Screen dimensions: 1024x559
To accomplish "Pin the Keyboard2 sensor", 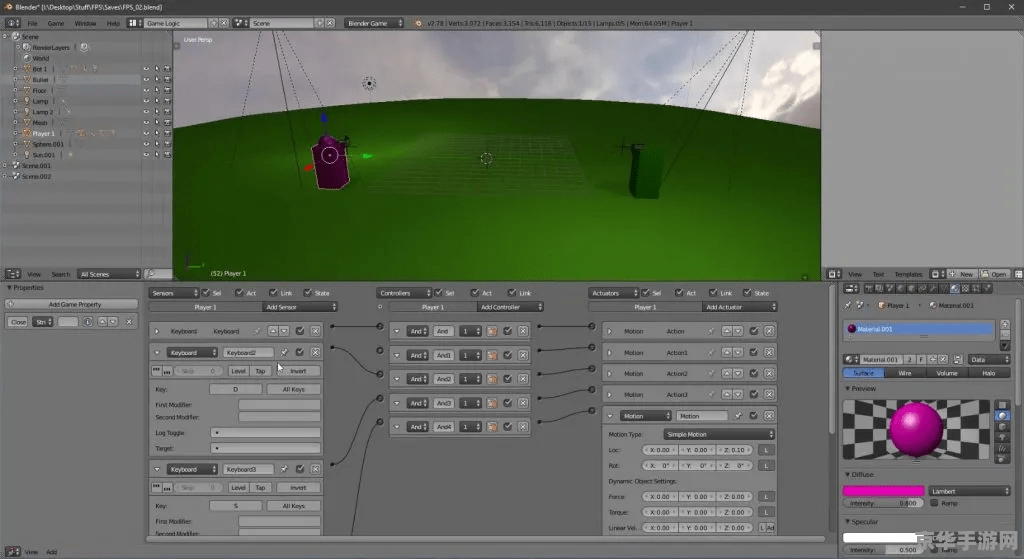I will [284, 353].
